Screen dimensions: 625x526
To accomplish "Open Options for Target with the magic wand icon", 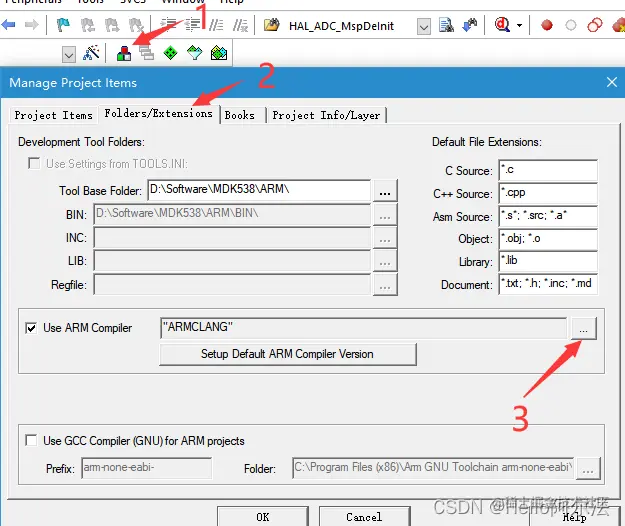I will (91, 53).
